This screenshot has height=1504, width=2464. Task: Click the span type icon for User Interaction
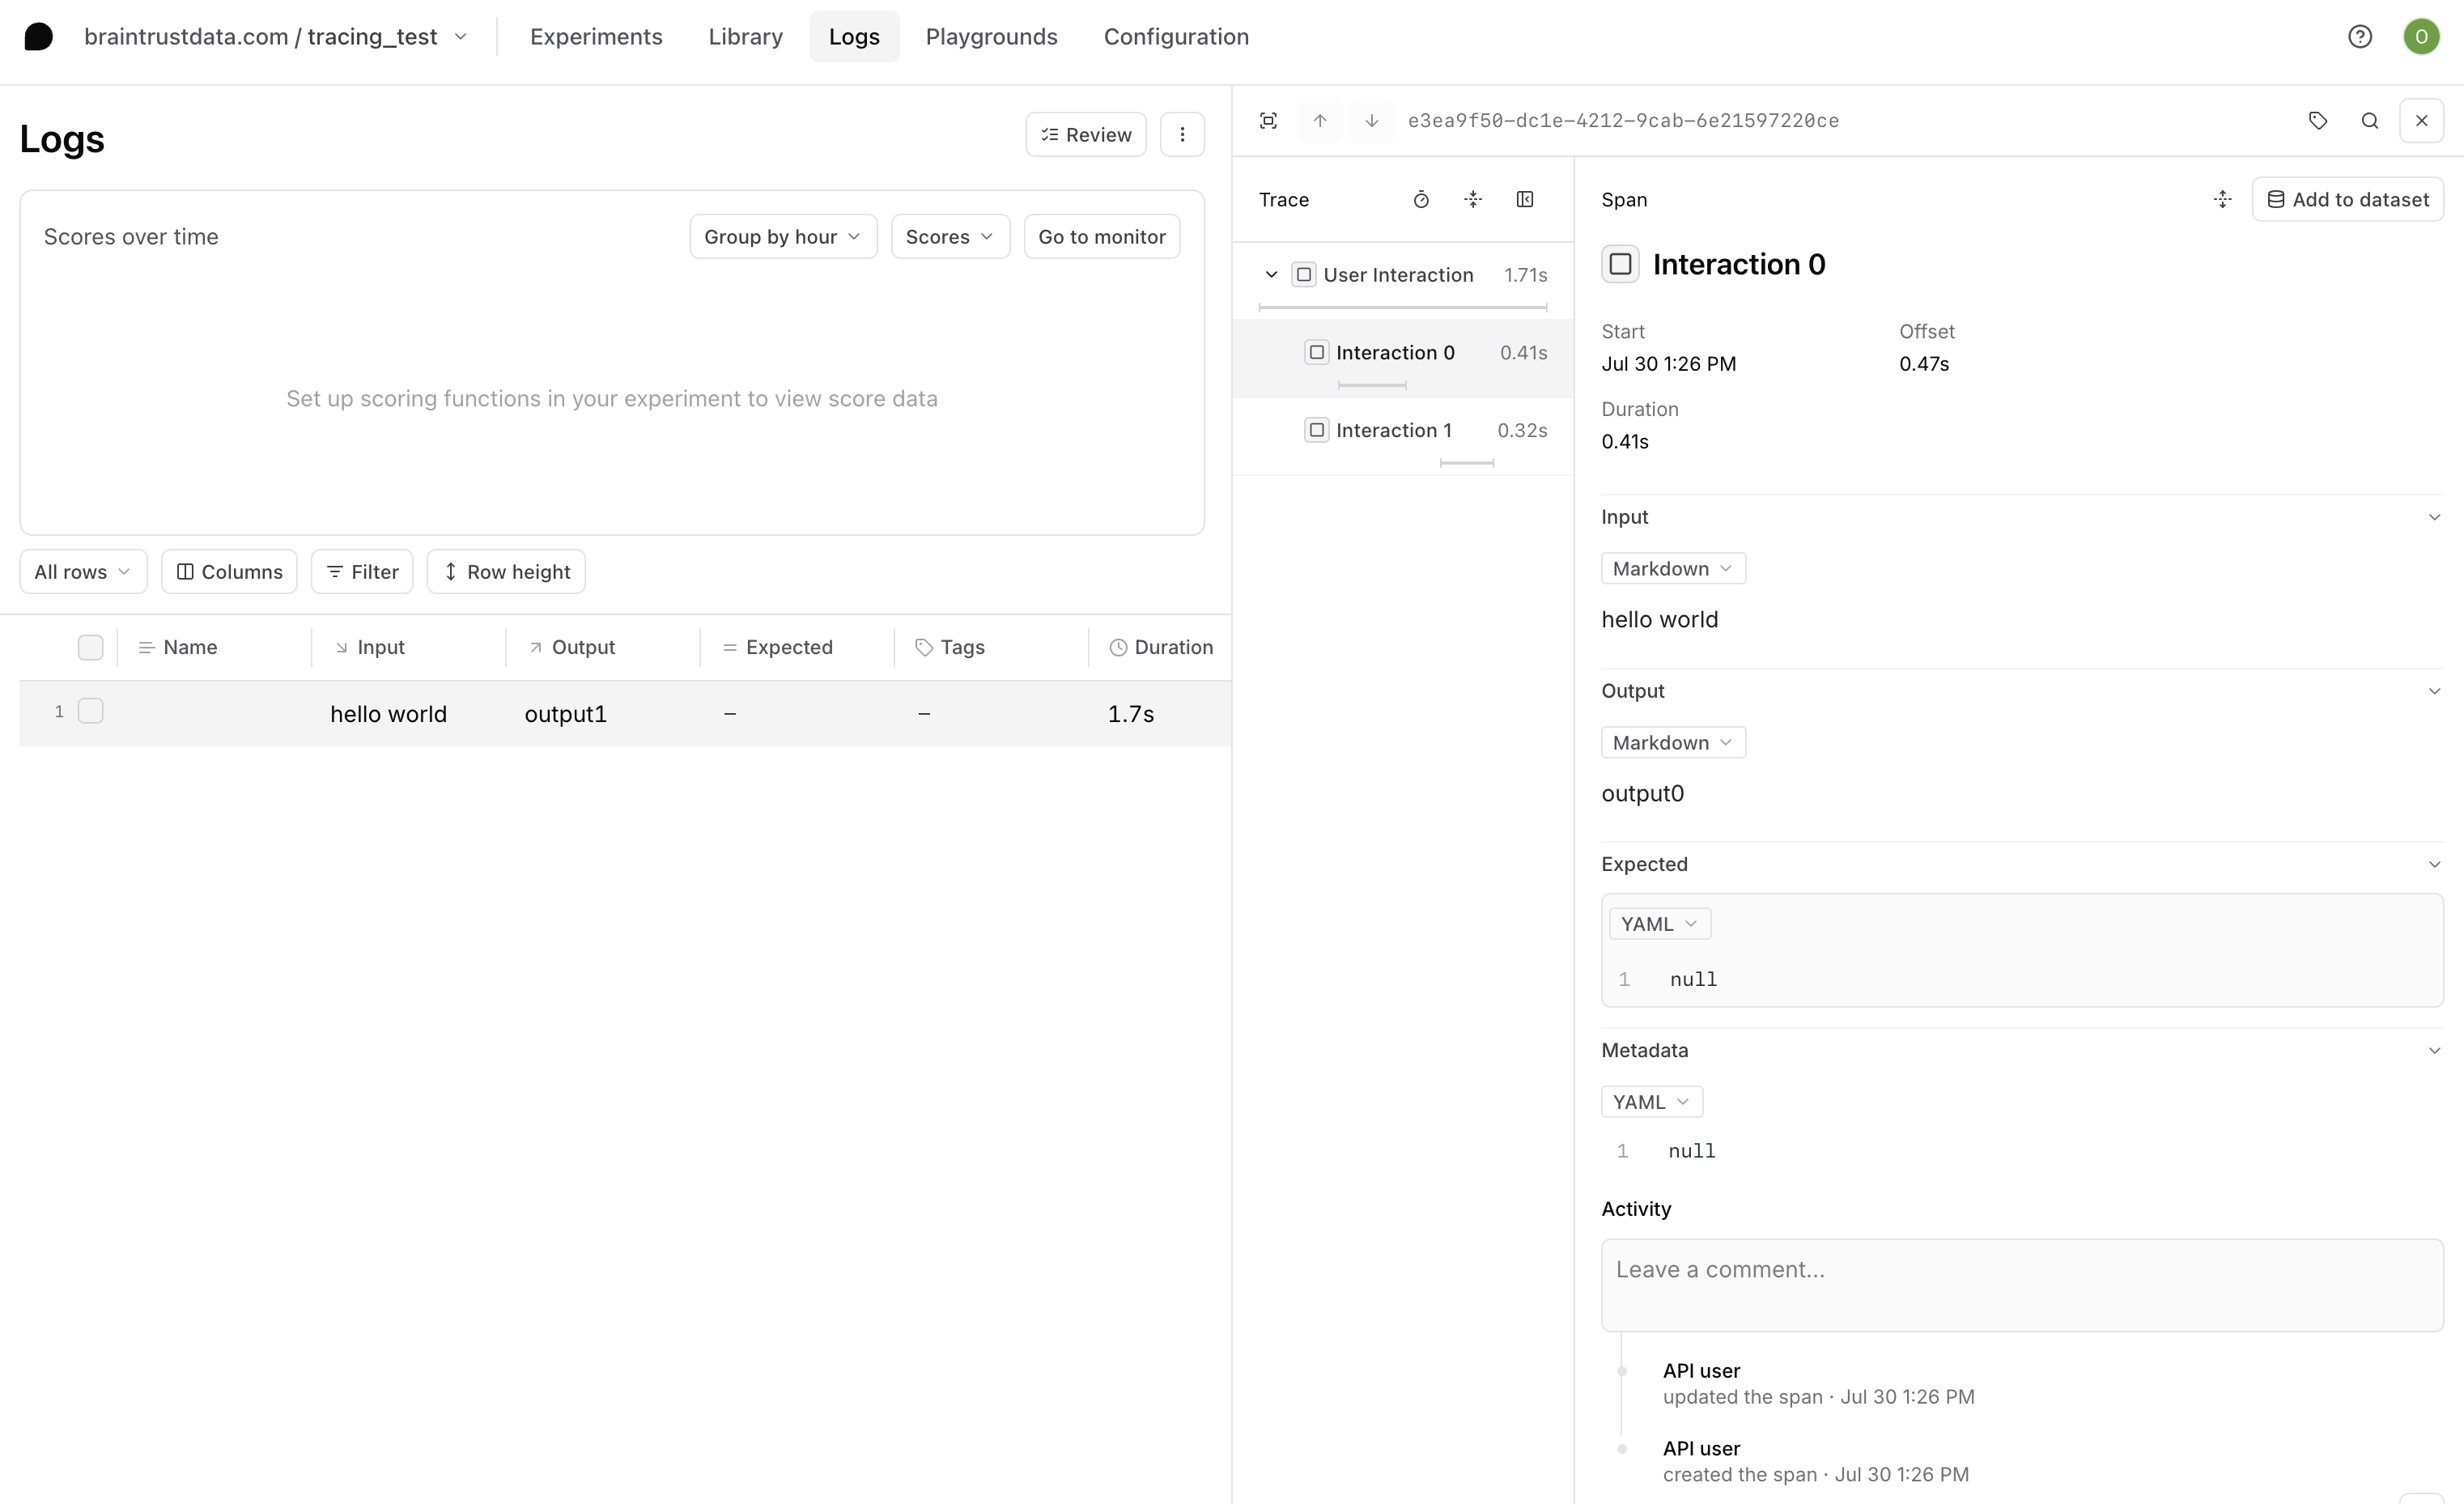1304,275
